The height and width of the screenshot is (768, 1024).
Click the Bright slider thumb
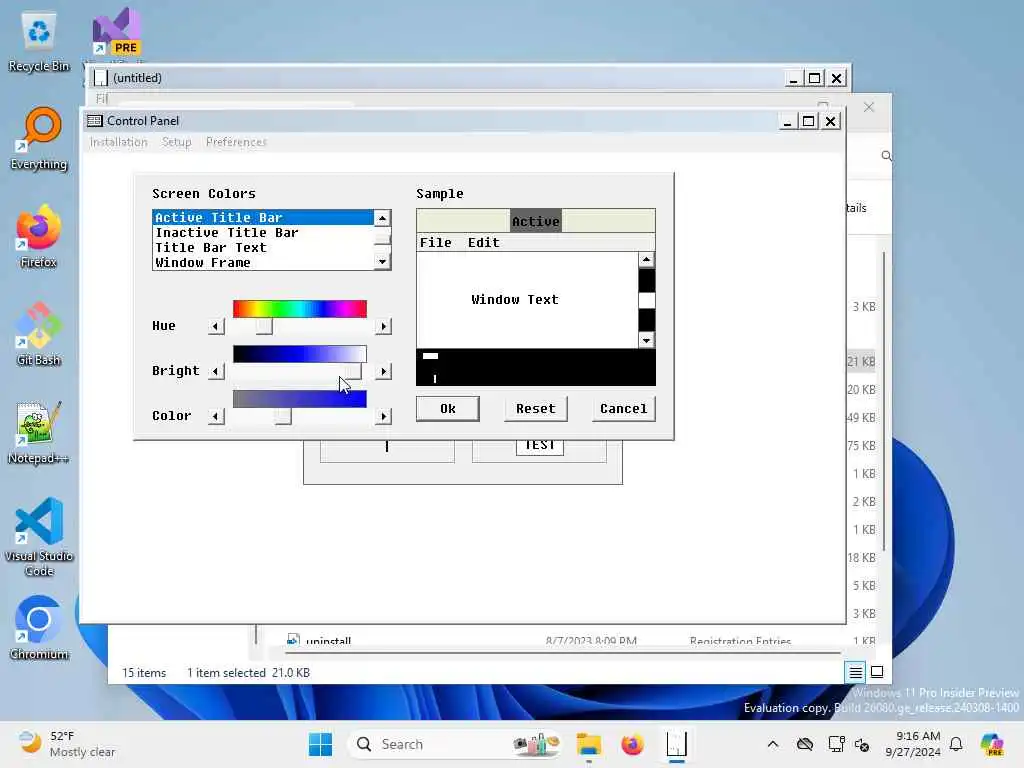[x=353, y=371]
